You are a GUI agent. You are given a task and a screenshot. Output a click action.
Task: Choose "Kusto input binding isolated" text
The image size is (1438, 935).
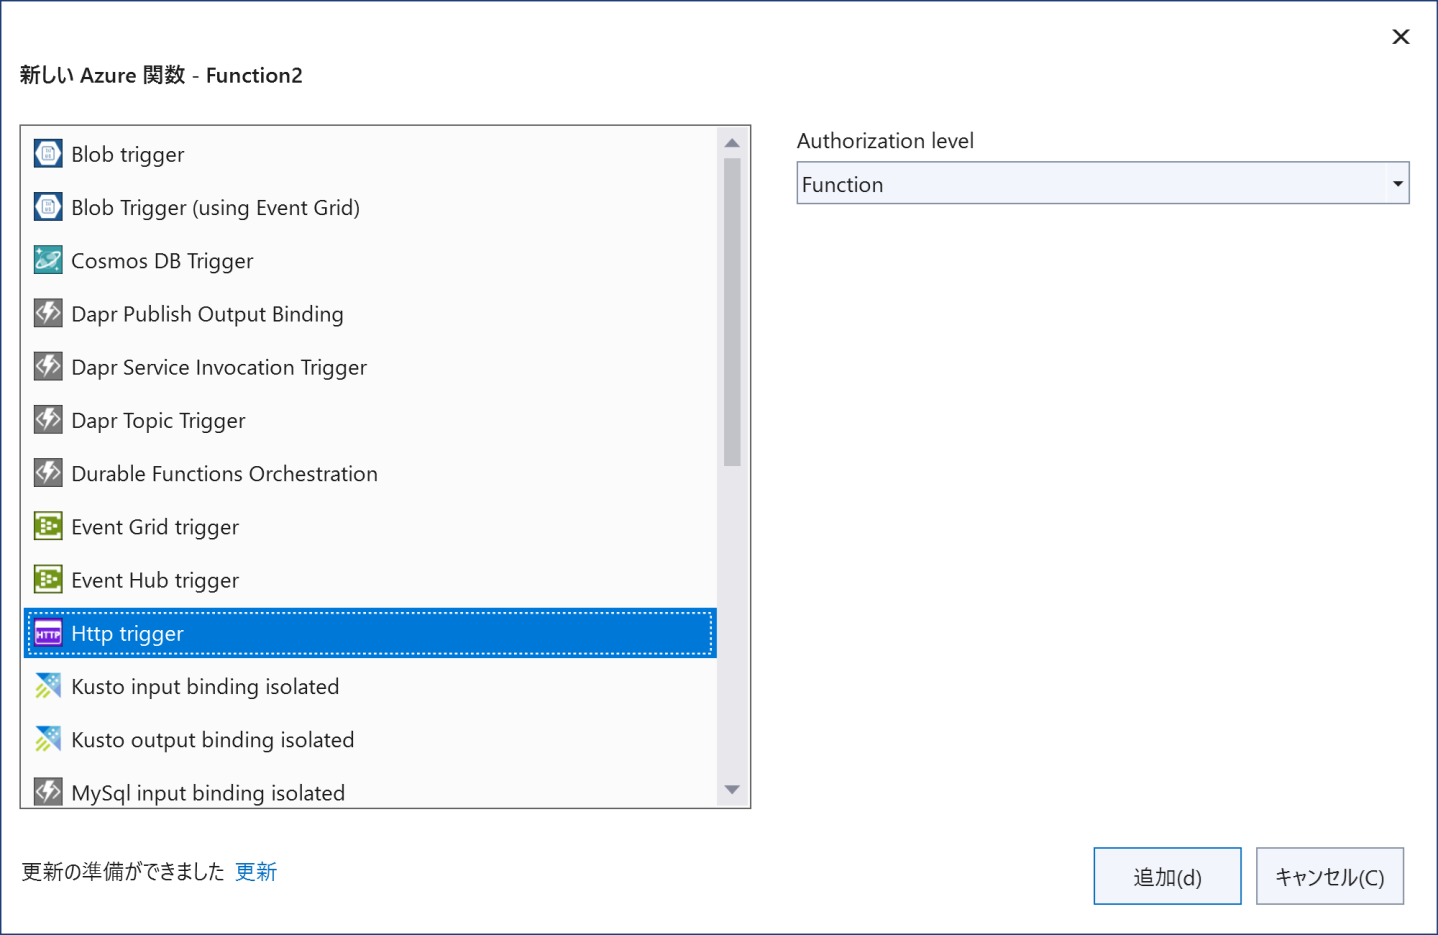click(x=205, y=687)
